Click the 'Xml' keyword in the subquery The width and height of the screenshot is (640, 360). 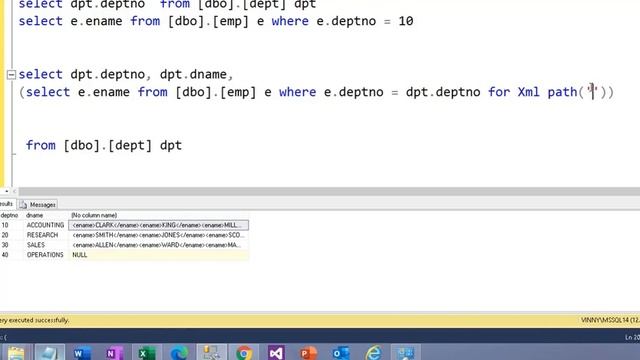pos(529,92)
